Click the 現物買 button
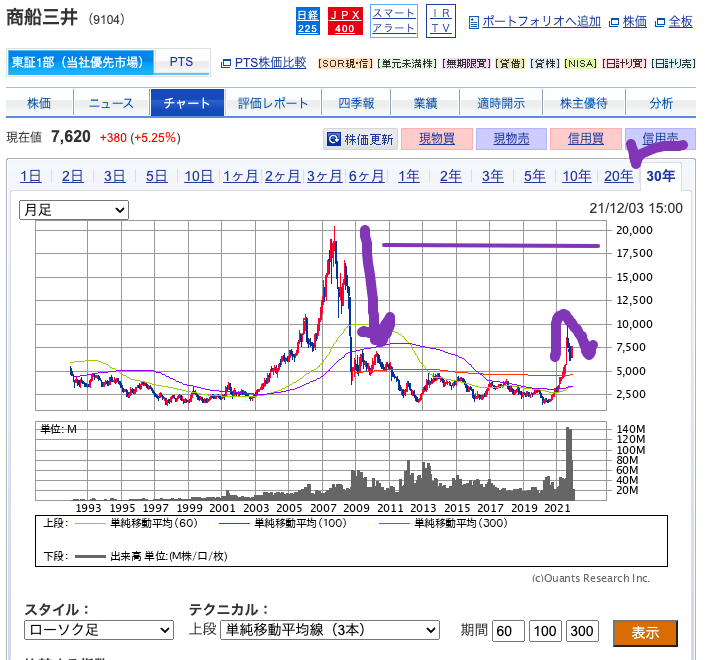706x660 pixels. [437, 139]
